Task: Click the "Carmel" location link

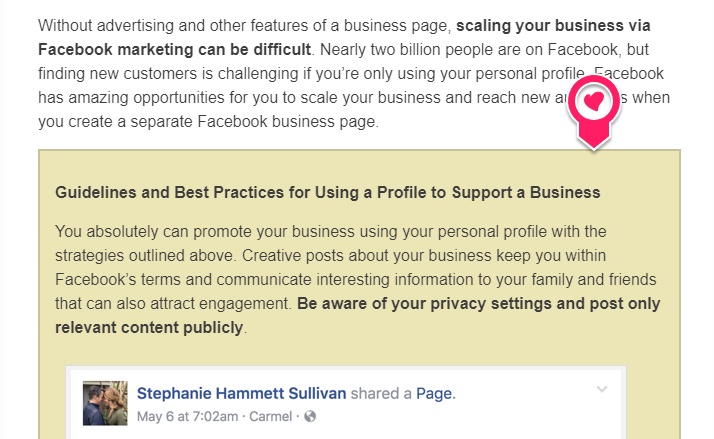Action: click(273, 416)
